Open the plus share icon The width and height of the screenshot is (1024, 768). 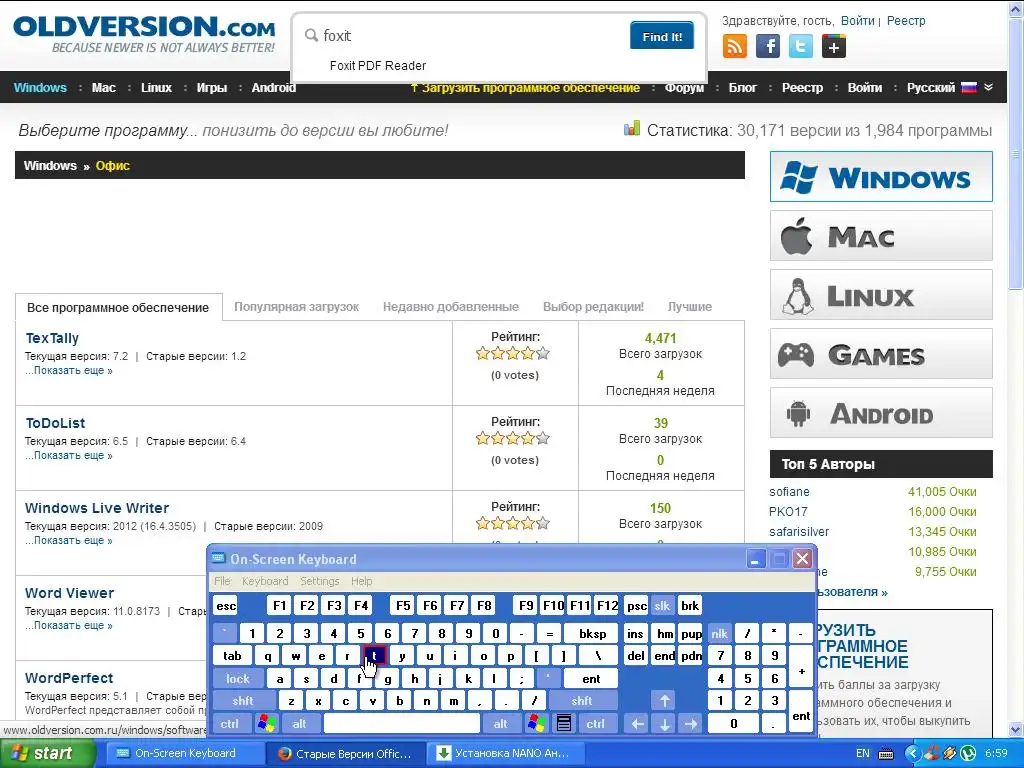(x=833, y=46)
